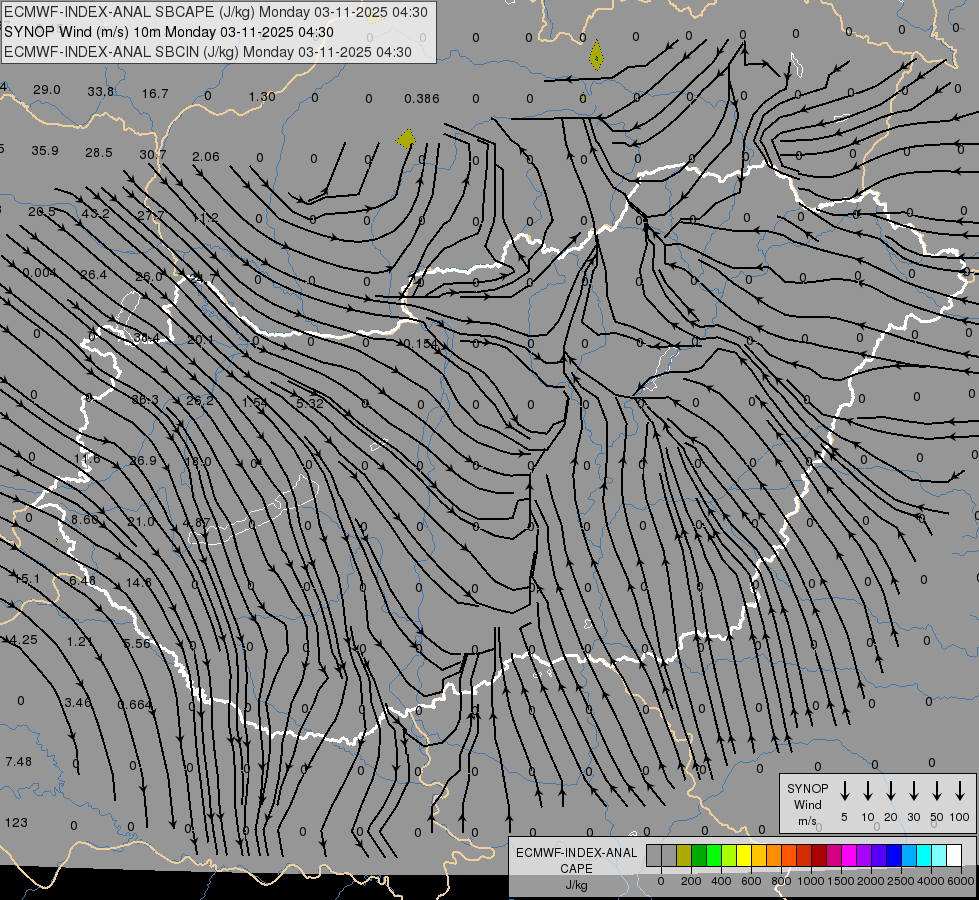Screen dimensions: 979x900
Task: Click the grid value 36.3
Action: pos(145,400)
